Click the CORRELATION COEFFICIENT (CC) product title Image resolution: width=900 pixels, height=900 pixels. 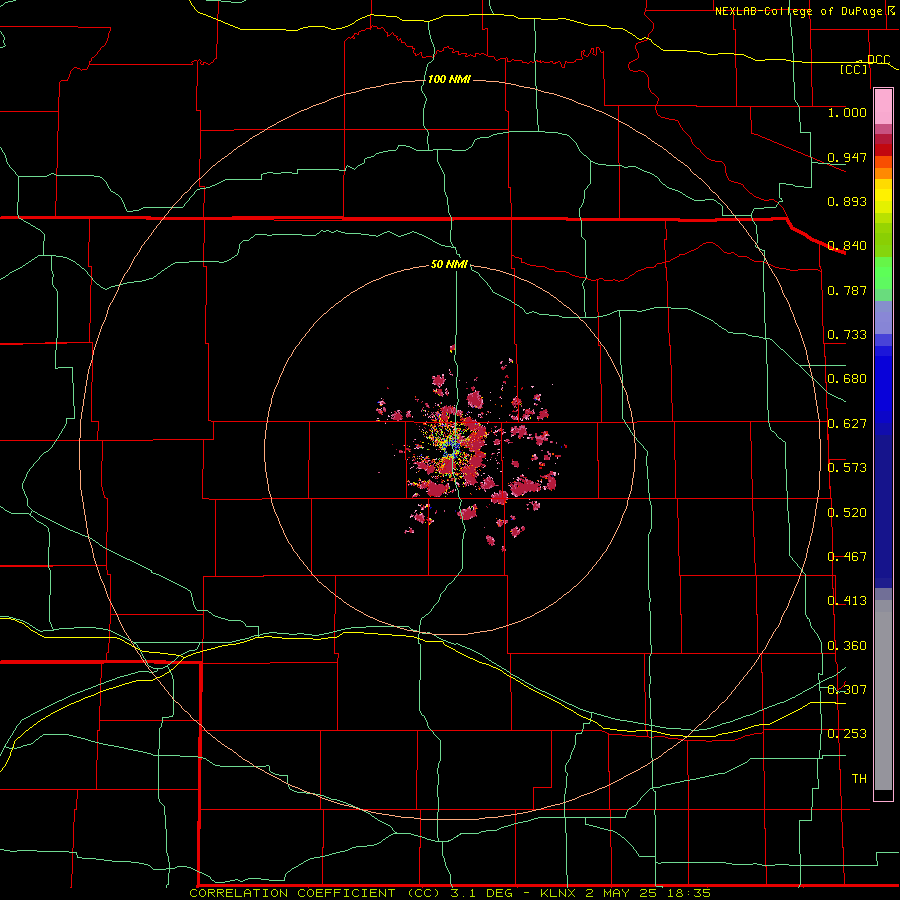(315, 893)
